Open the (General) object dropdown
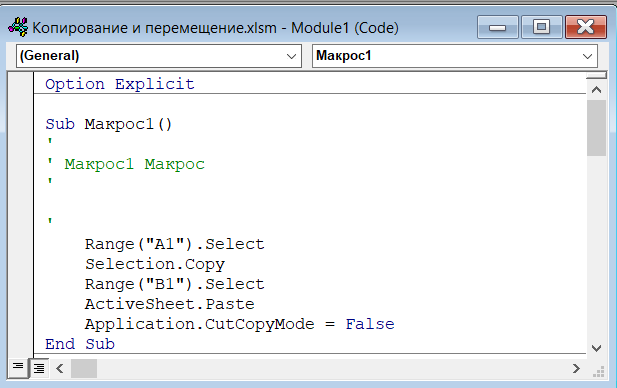 coord(159,56)
